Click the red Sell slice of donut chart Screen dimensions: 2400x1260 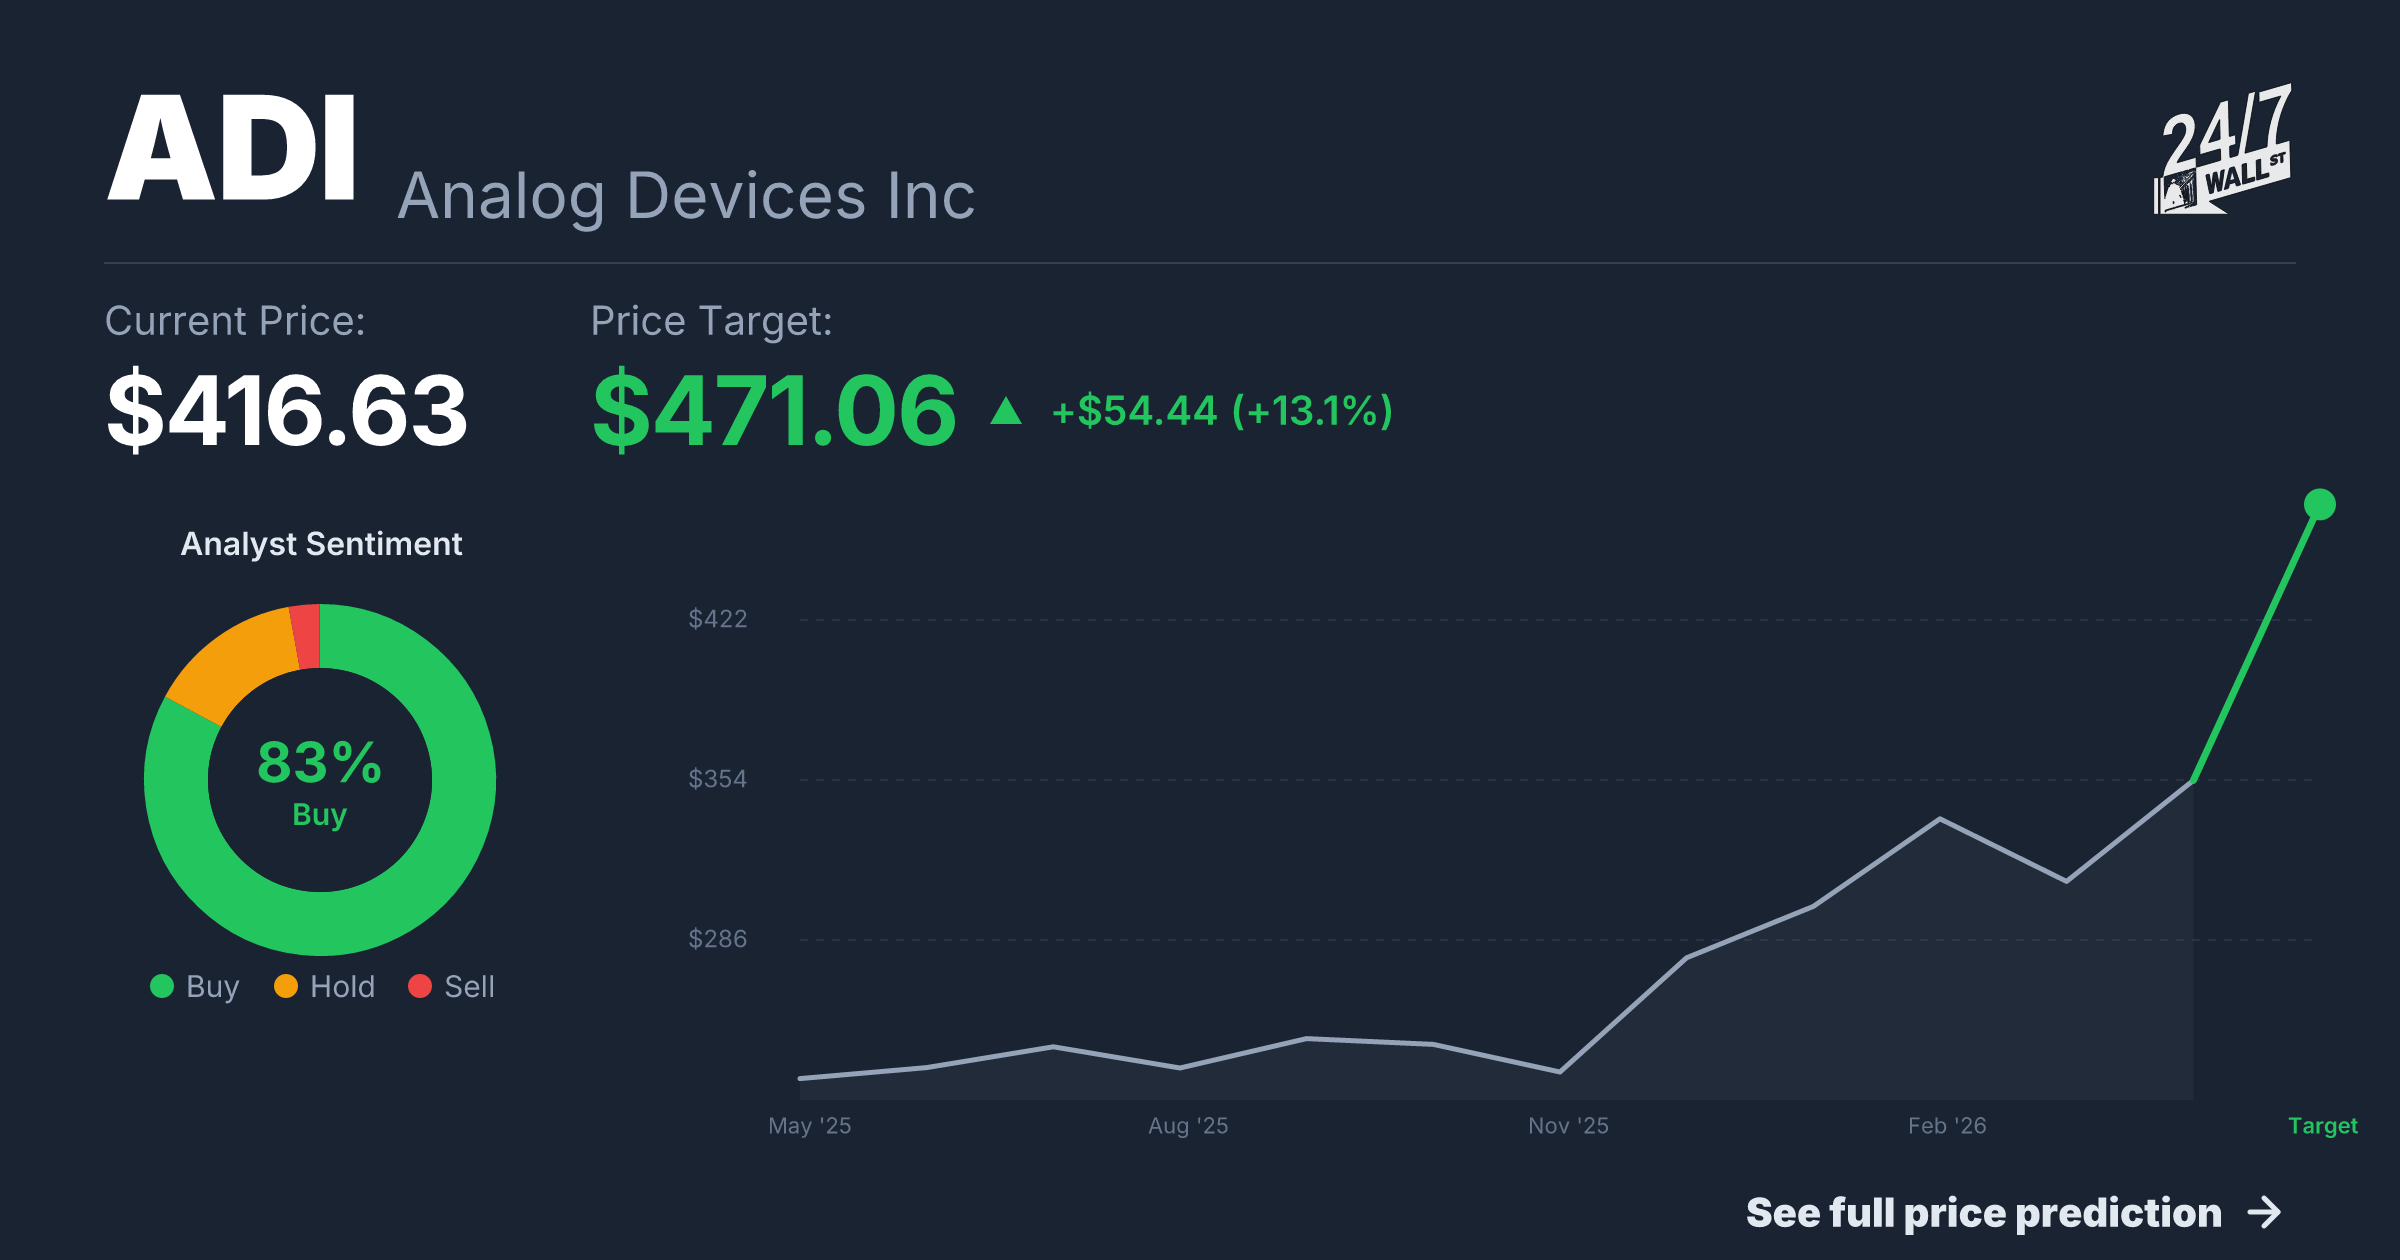tap(306, 636)
